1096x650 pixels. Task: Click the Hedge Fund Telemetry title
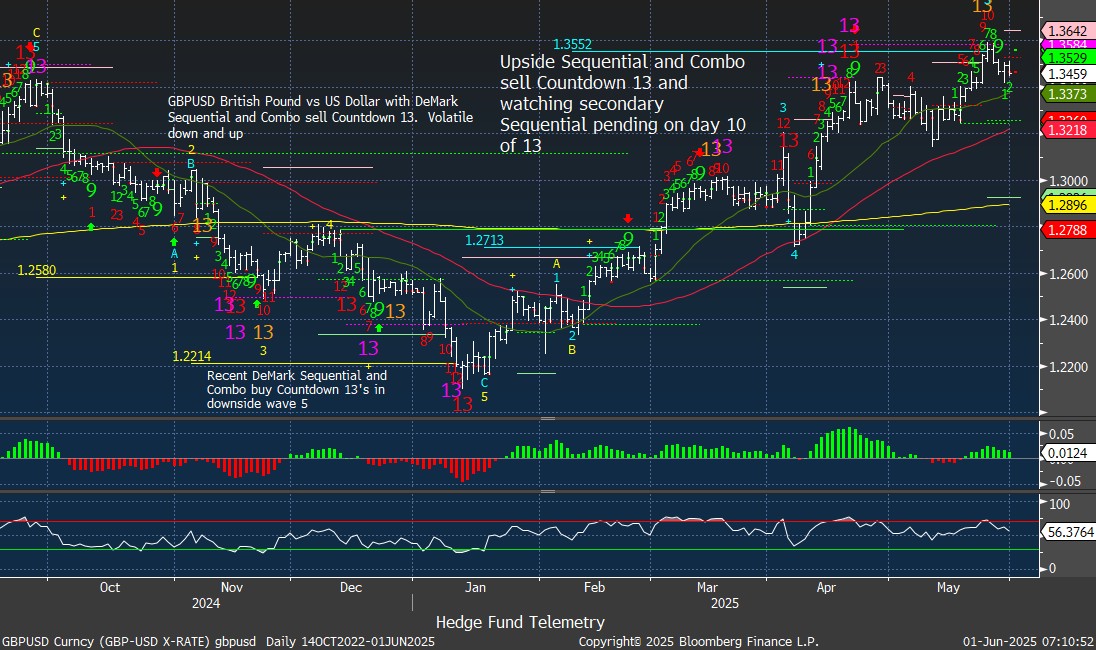tap(520, 622)
